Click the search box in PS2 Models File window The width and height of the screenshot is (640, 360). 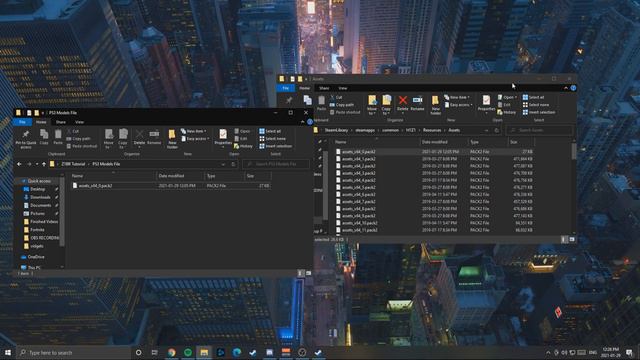[x=276, y=164]
